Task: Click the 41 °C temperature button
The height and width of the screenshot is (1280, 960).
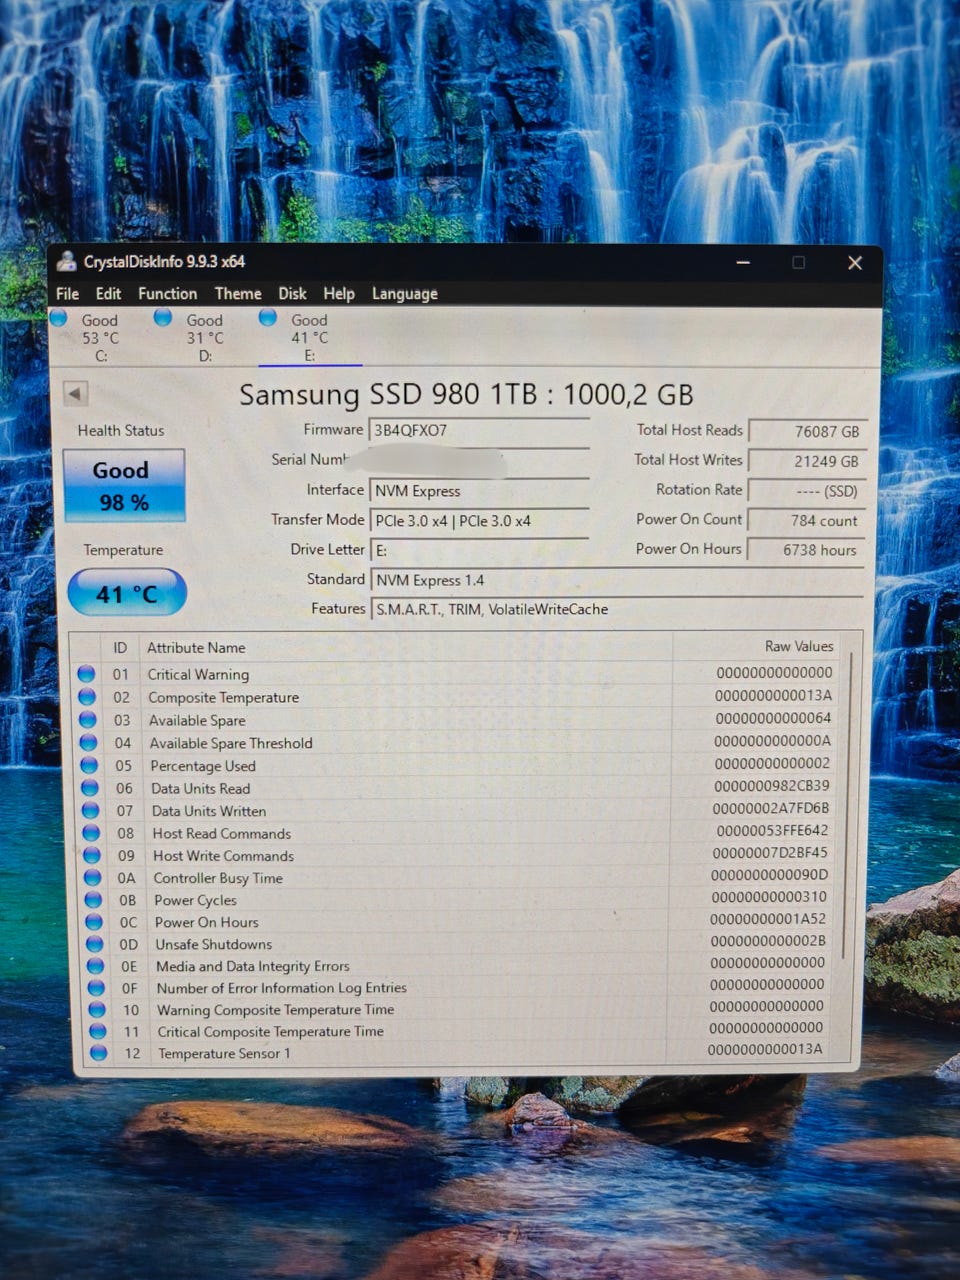Action: (127, 593)
